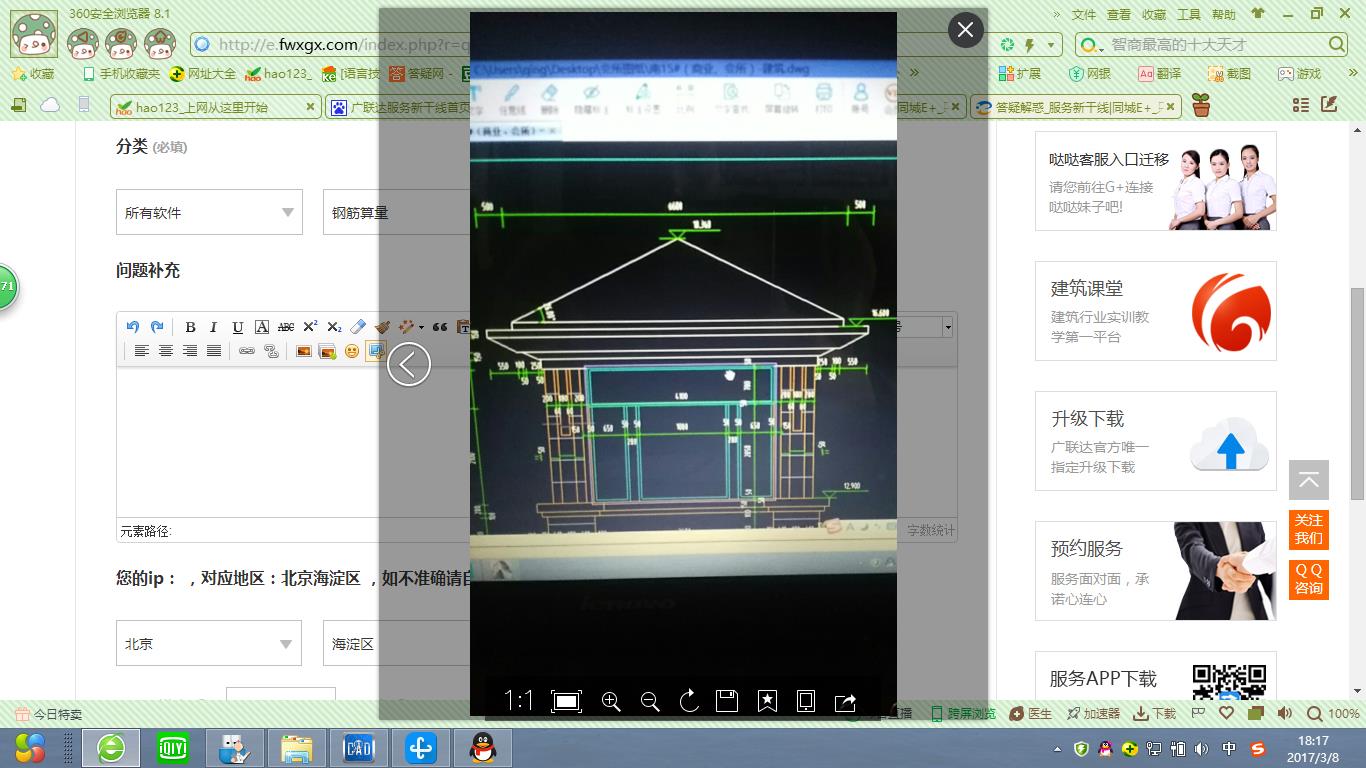Center align text in the editor

point(166,351)
